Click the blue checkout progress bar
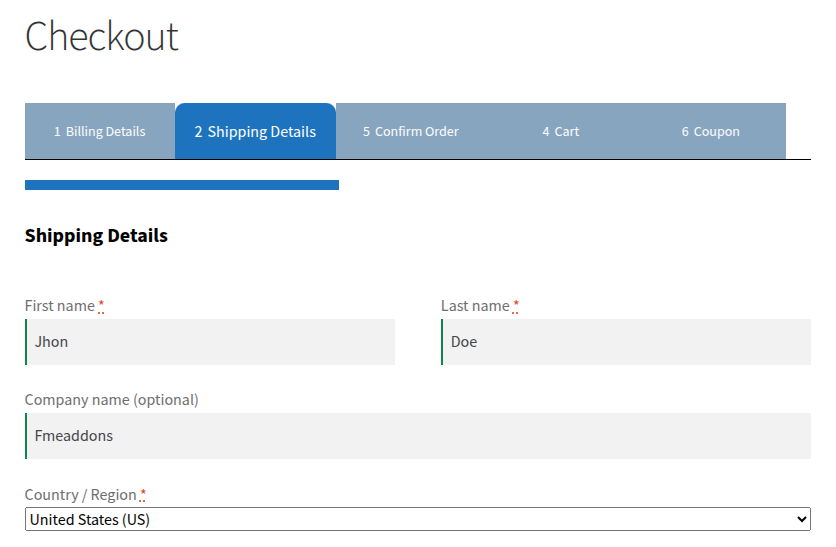 click(x=181, y=185)
